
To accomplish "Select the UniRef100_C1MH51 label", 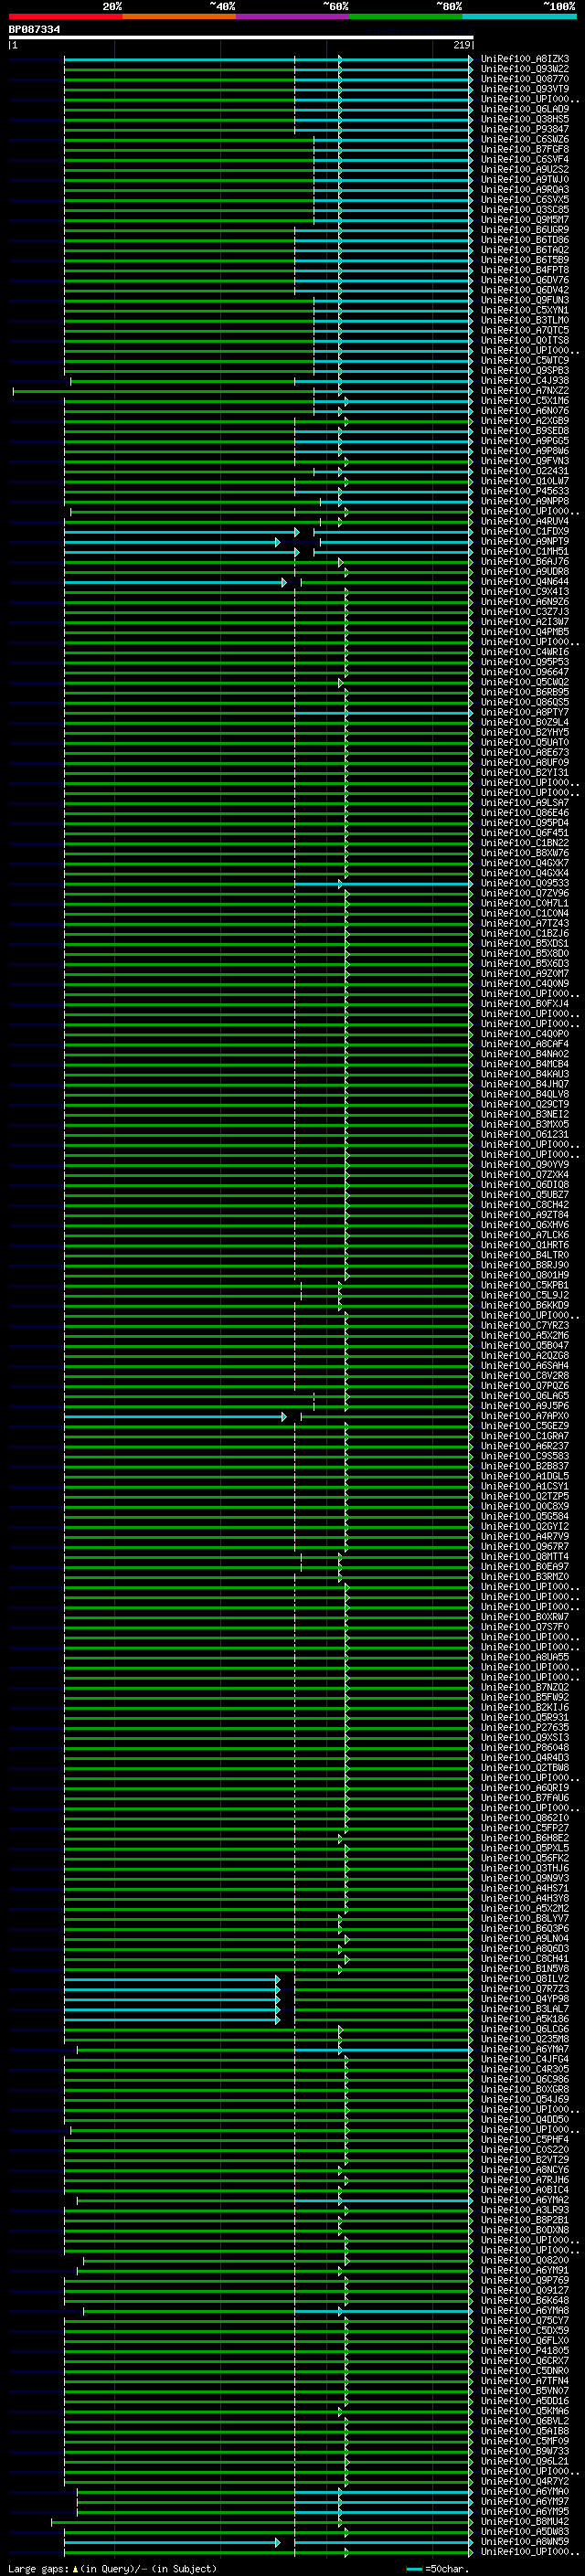I will [x=525, y=551].
